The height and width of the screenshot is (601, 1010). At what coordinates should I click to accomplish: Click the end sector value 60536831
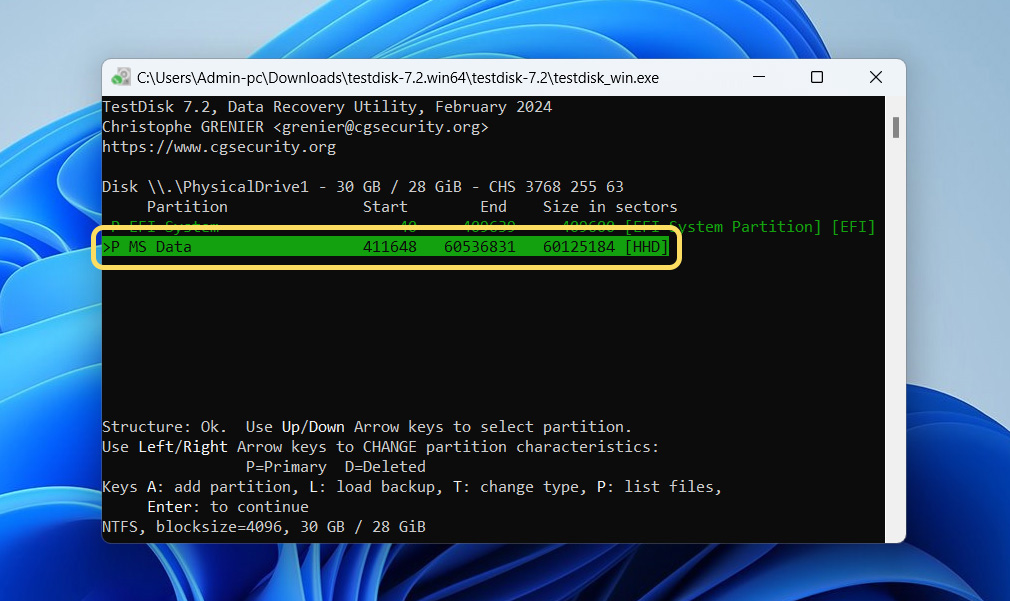(x=479, y=247)
